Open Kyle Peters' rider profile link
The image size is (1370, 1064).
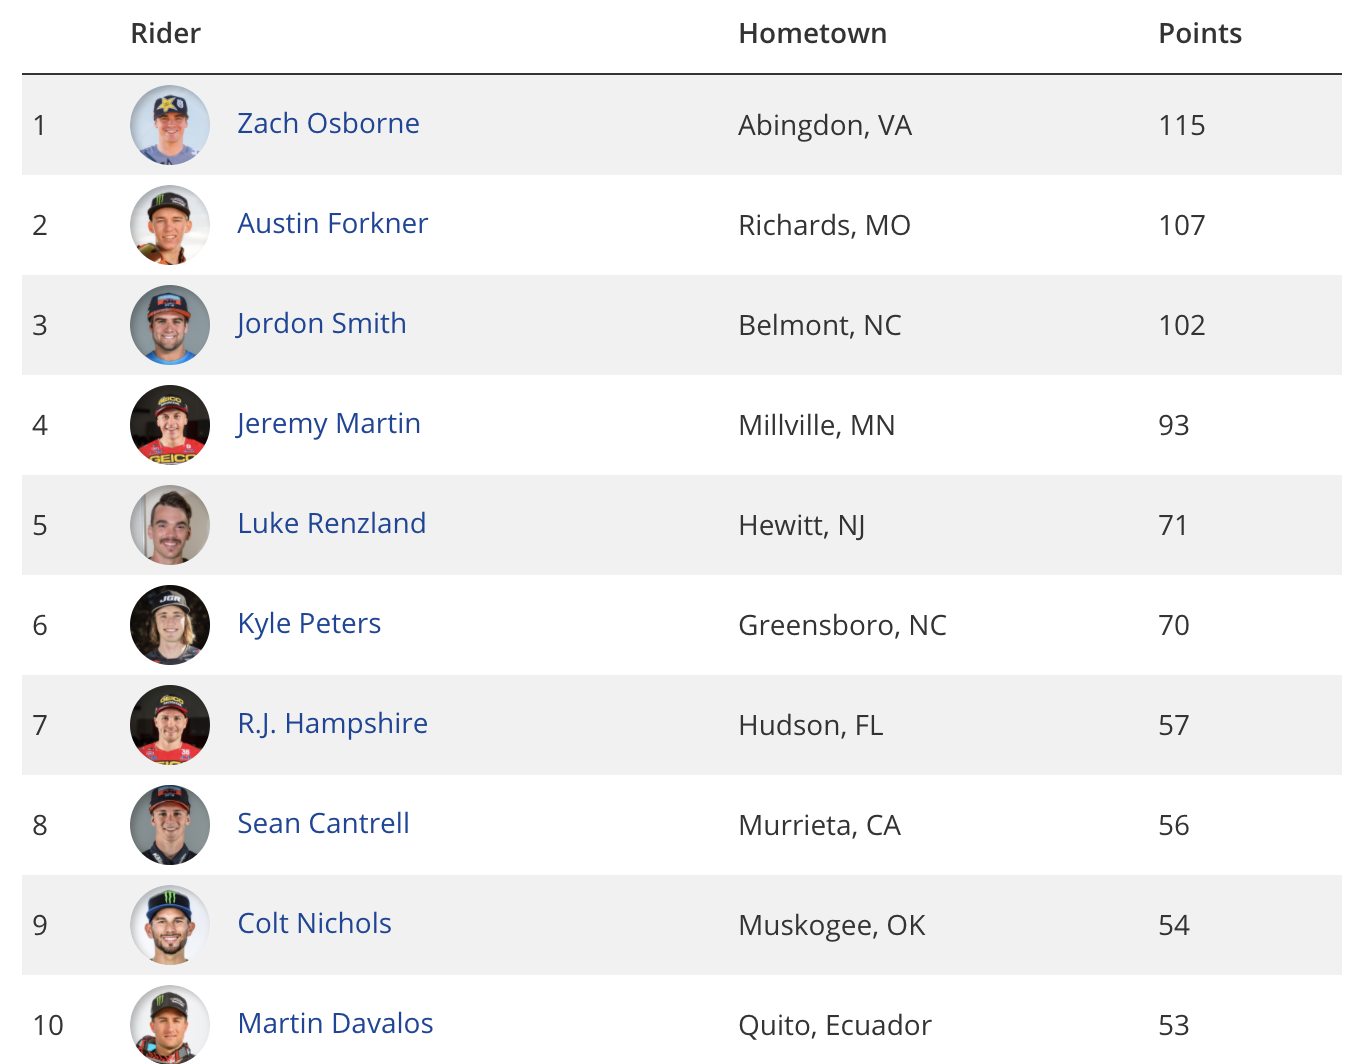tap(309, 623)
